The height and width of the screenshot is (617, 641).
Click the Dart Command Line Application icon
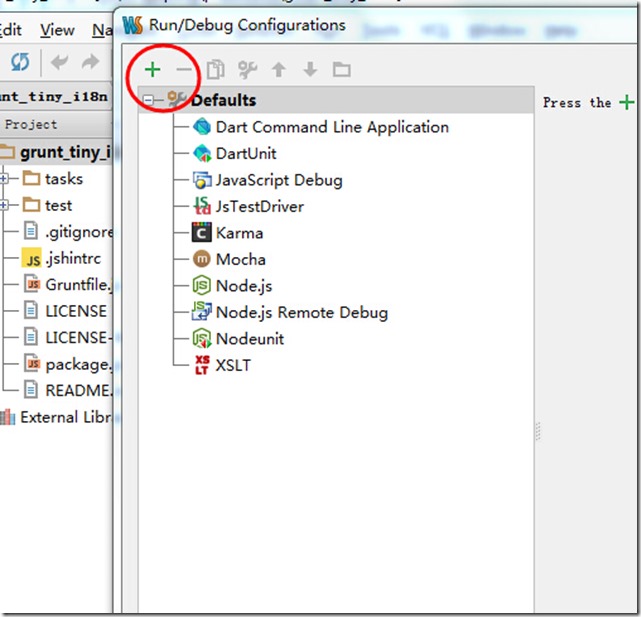[x=202, y=127]
